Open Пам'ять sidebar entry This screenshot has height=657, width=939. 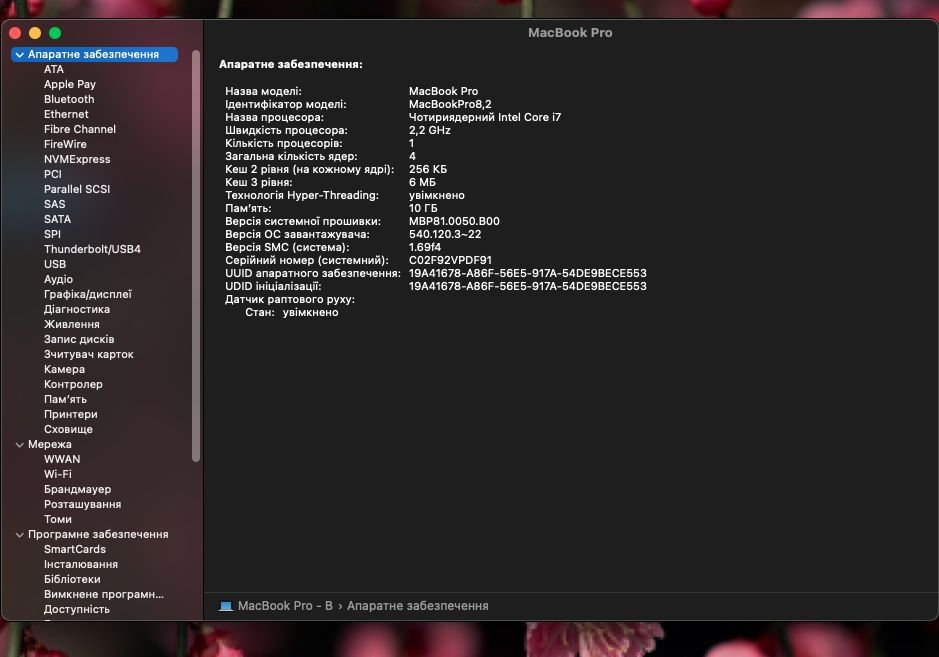[65, 399]
